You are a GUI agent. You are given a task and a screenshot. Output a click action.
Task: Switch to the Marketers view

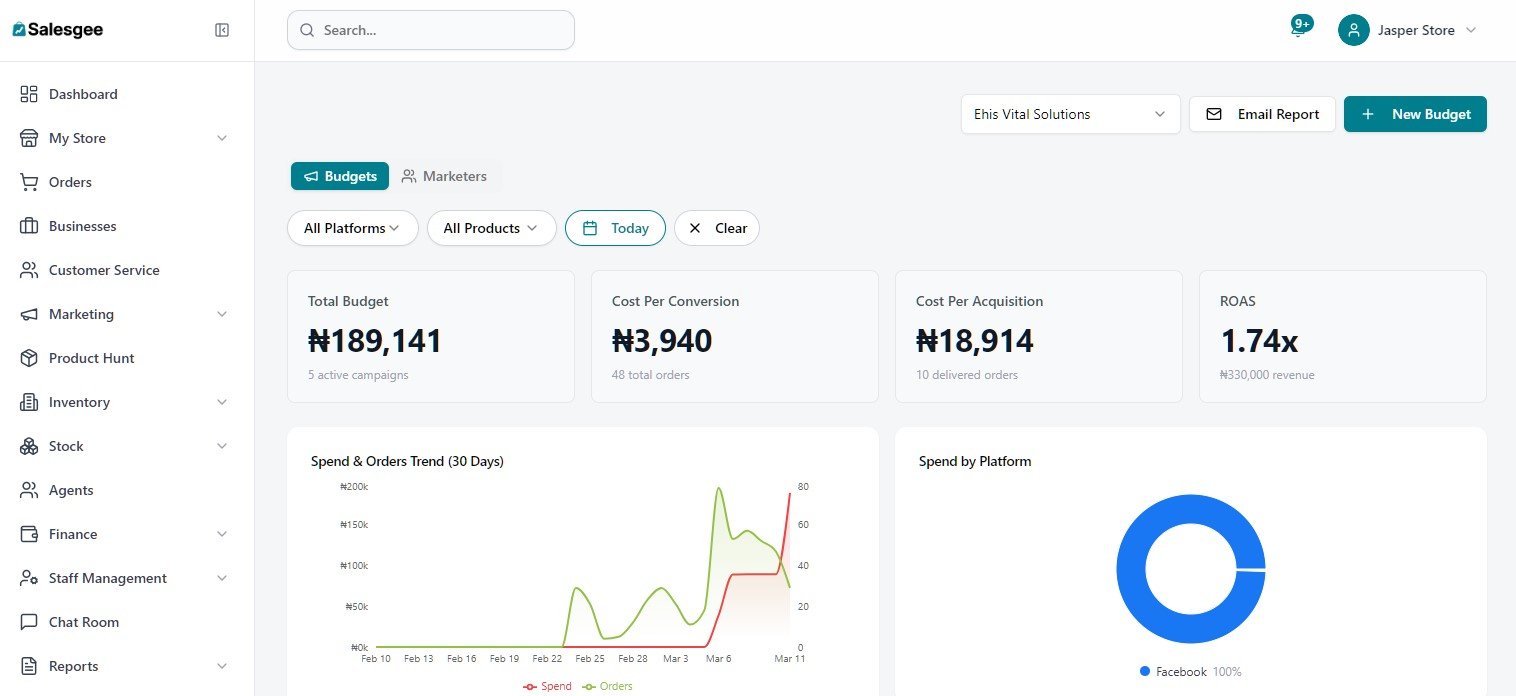tap(445, 176)
